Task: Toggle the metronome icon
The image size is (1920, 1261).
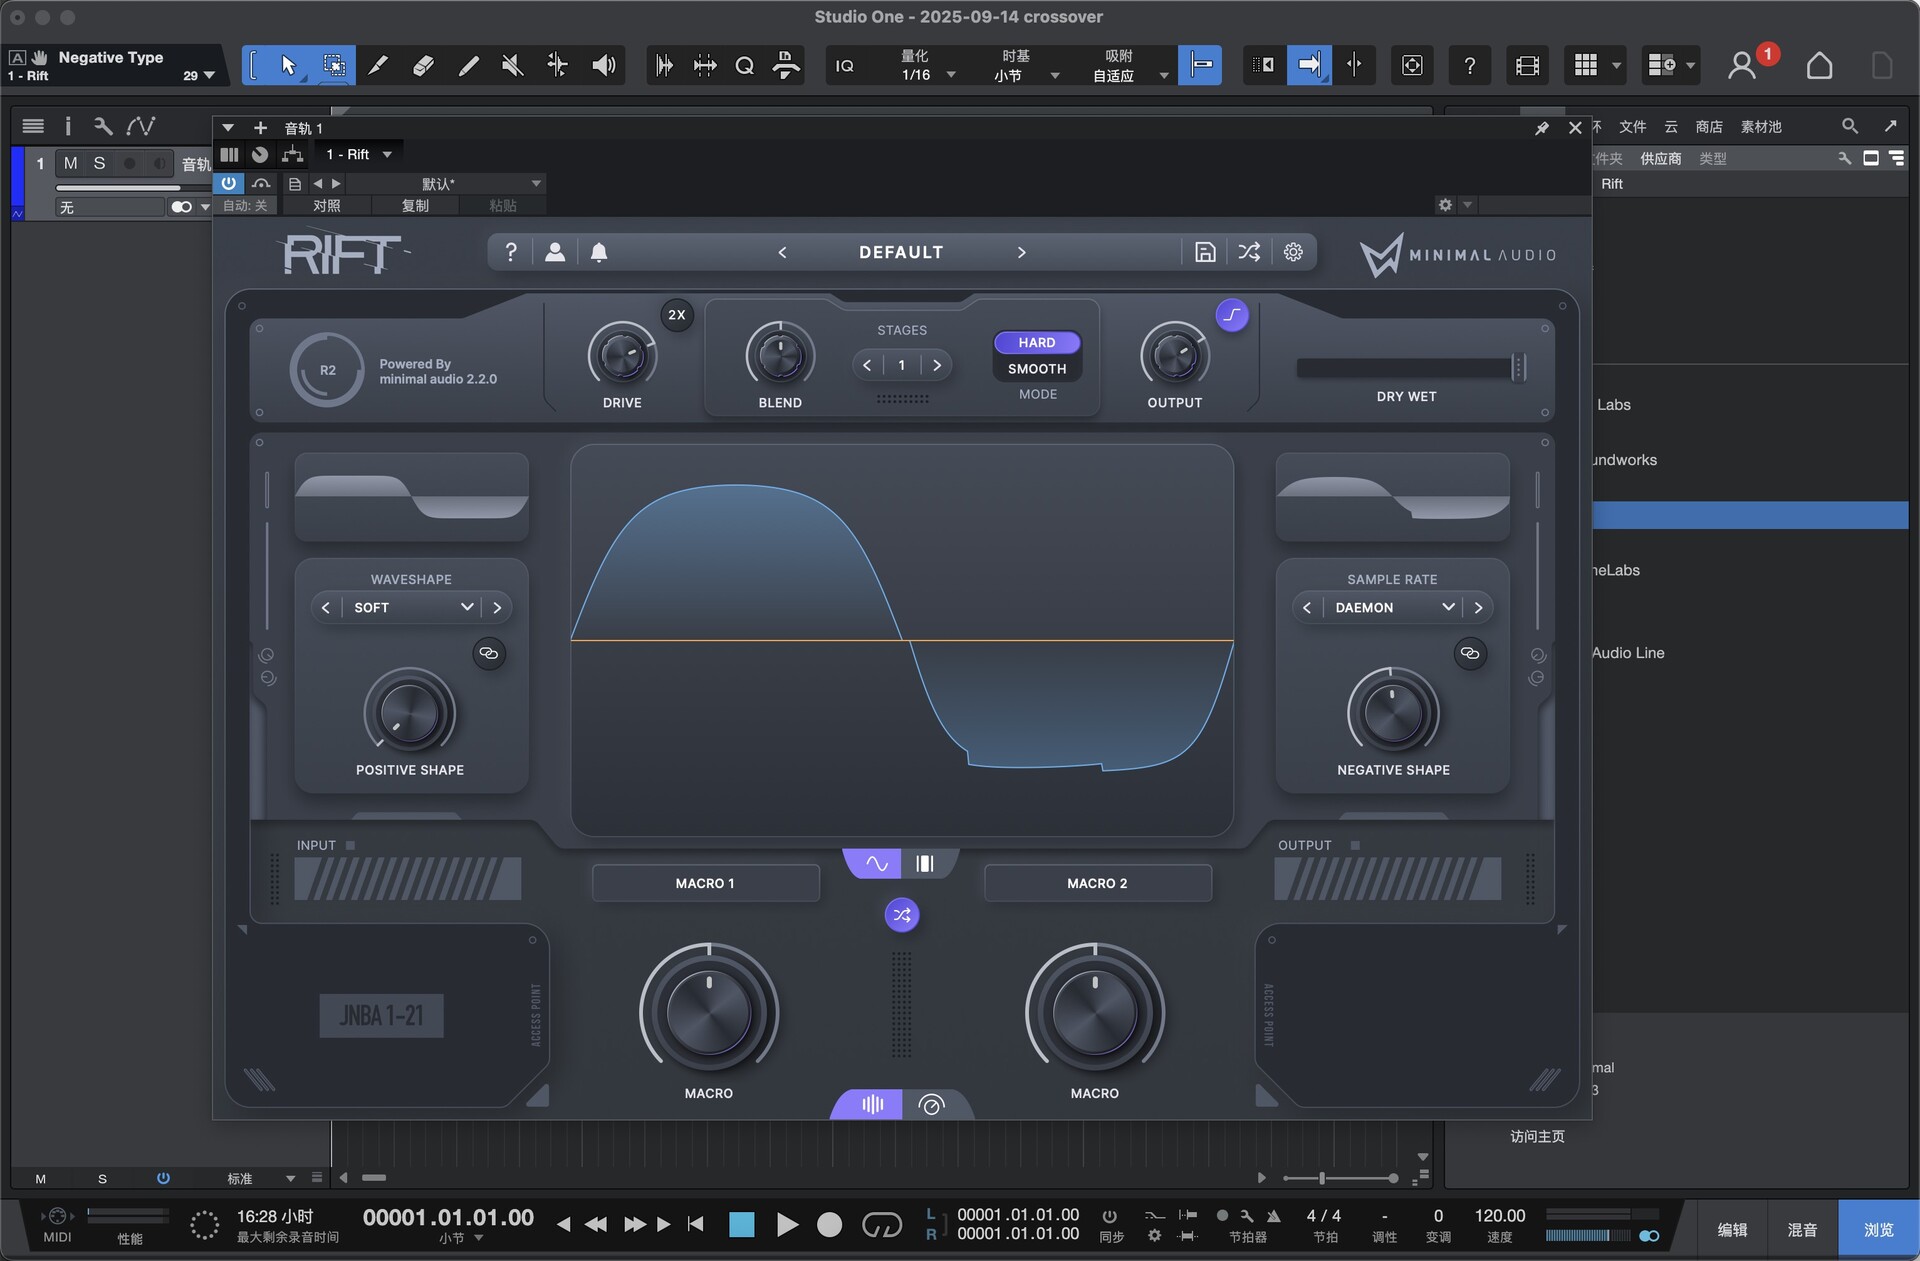Action: (x=1274, y=1216)
